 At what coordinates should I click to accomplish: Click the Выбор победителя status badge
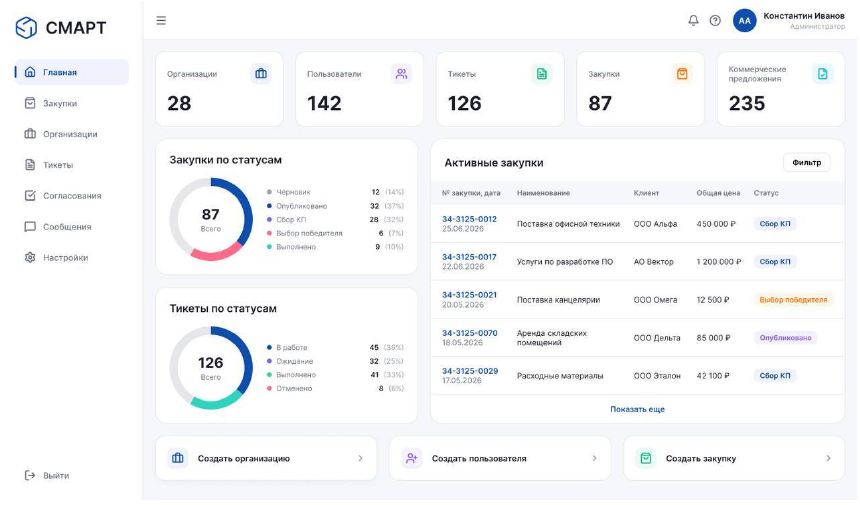[x=795, y=300]
